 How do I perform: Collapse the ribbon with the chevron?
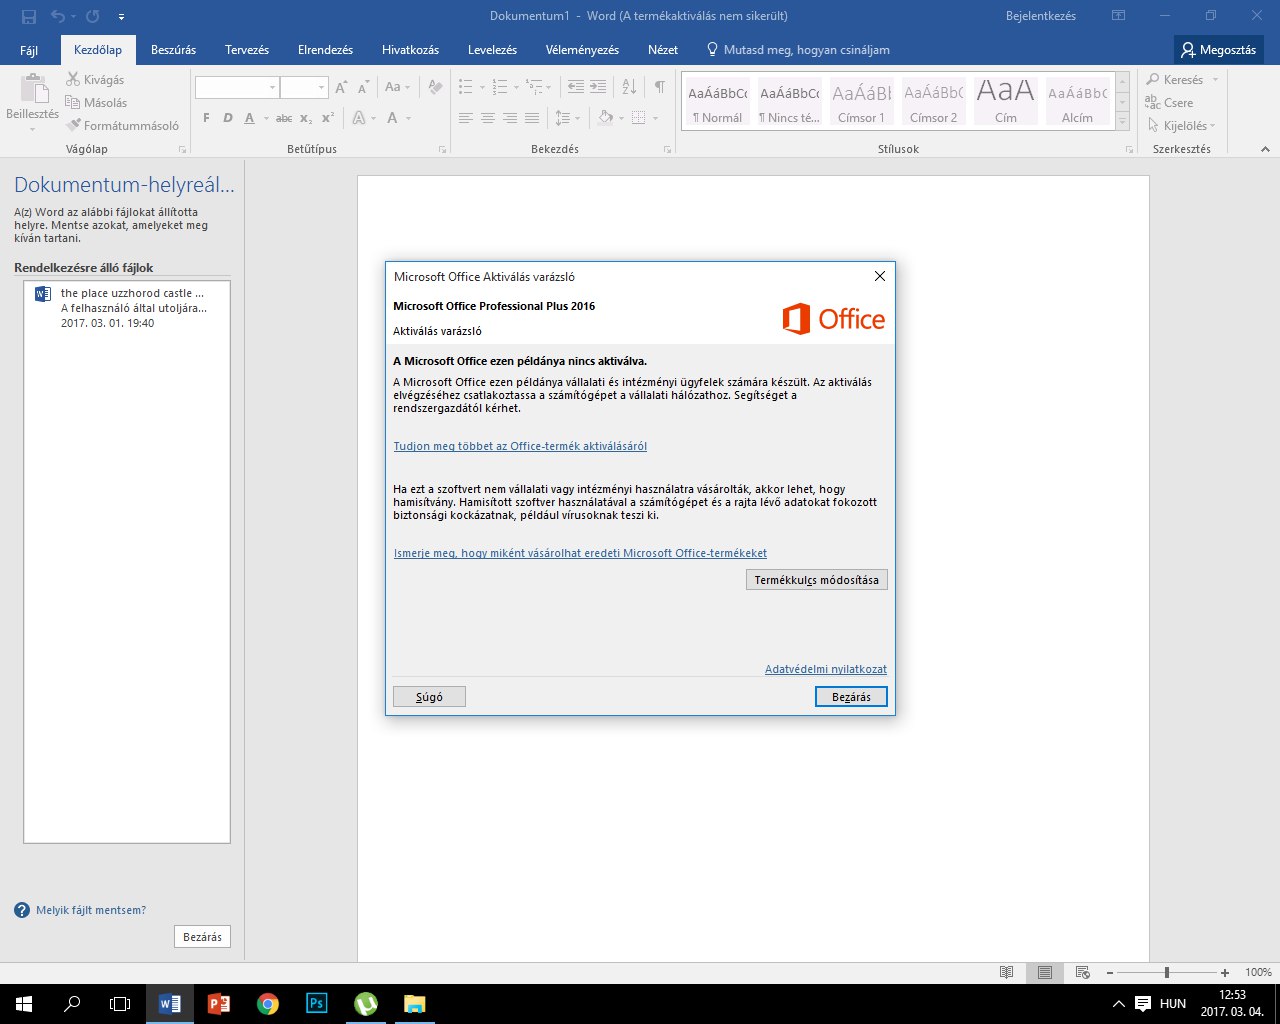[1265, 149]
